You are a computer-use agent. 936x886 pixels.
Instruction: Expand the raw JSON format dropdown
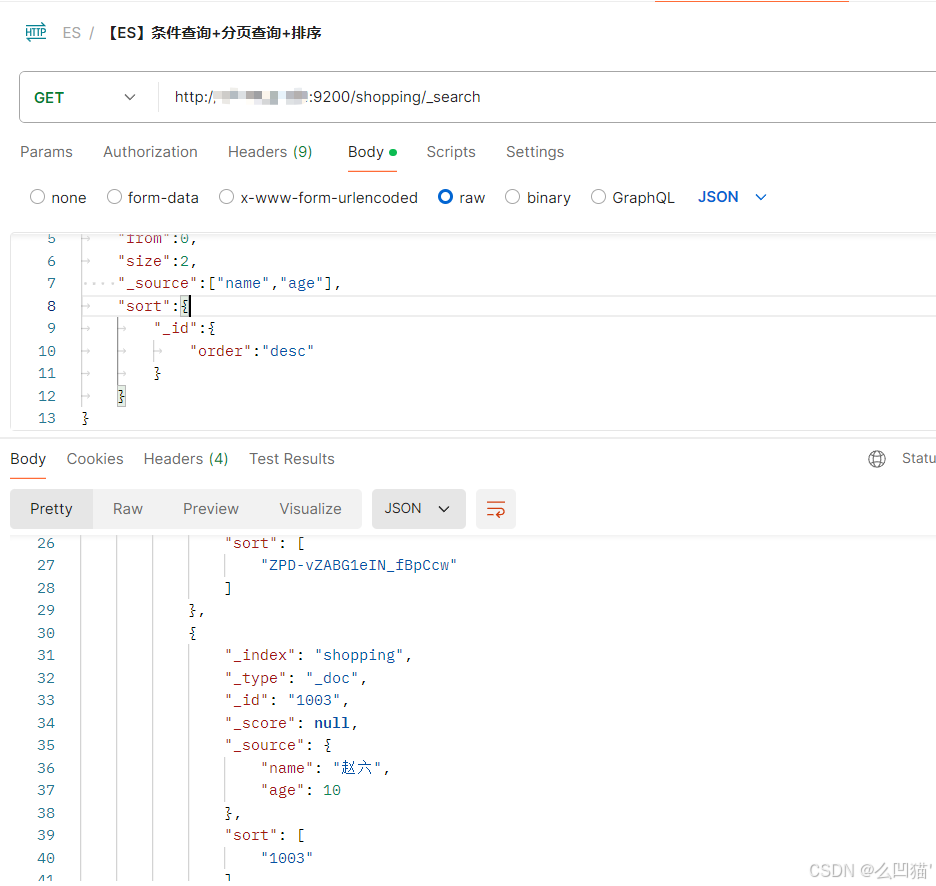click(x=732, y=197)
